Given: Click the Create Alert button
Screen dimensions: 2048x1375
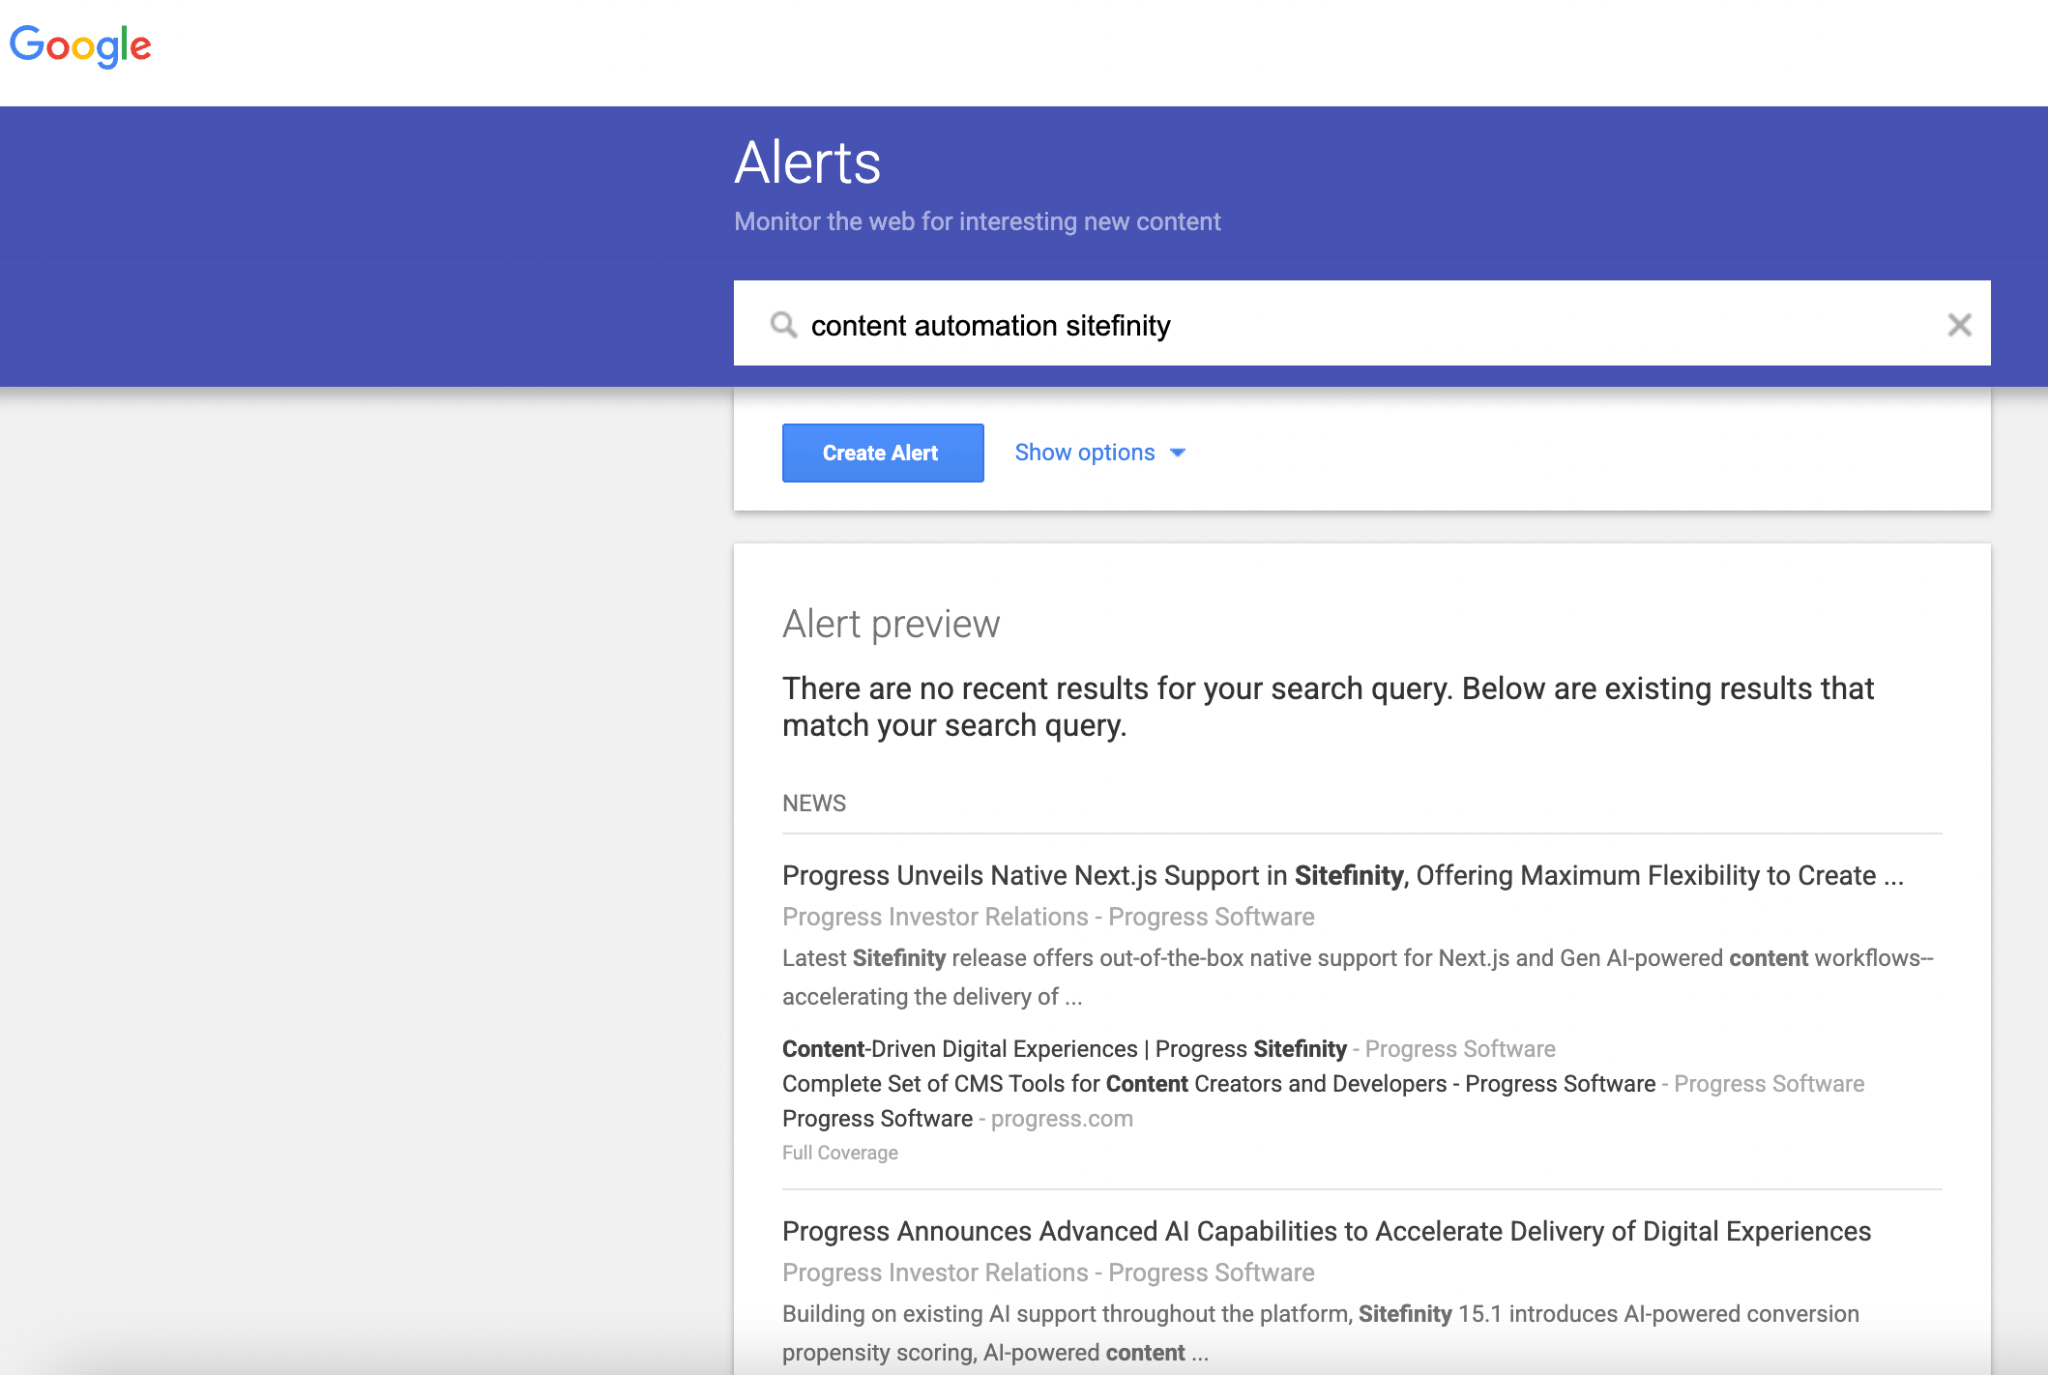Looking at the screenshot, I should (881, 452).
